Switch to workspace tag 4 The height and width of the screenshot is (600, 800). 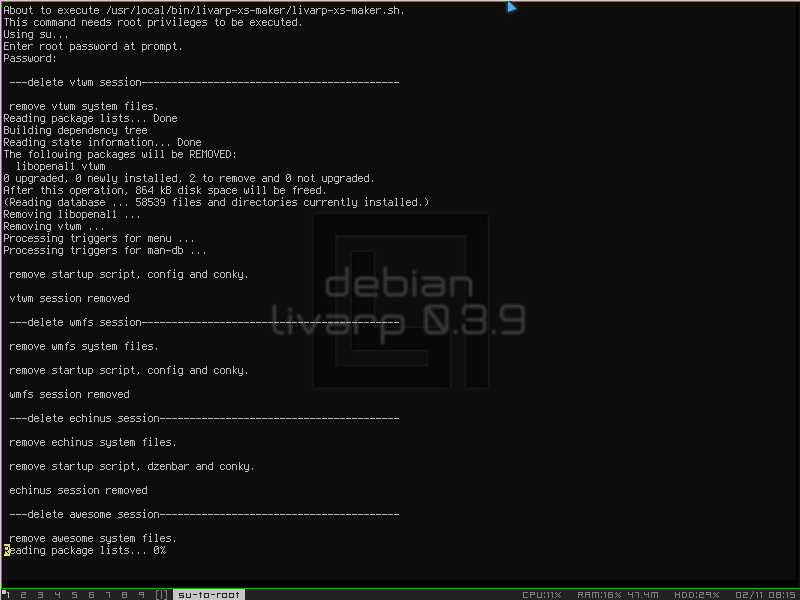pos(57,594)
